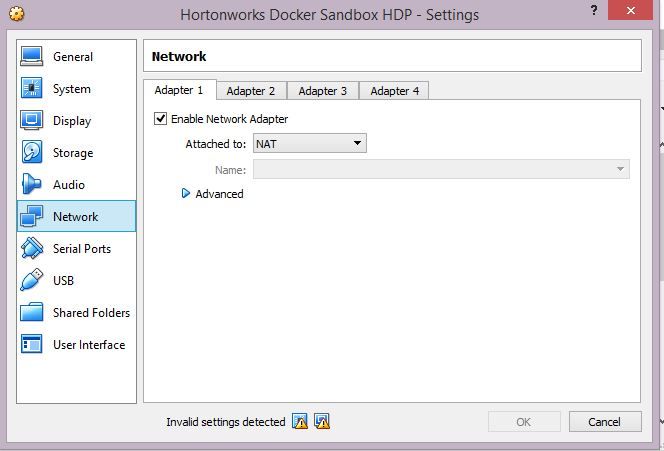
Task: Click the Storage disk icon
Action: click(x=31, y=152)
